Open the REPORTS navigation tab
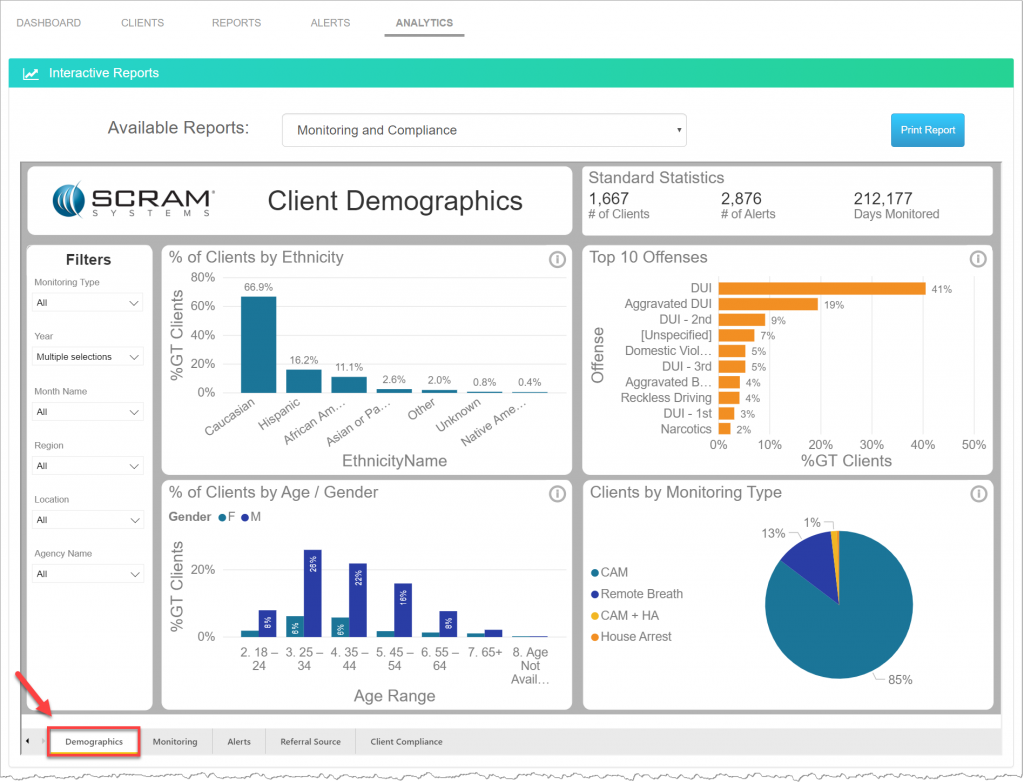The image size is (1024, 783). [236, 22]
